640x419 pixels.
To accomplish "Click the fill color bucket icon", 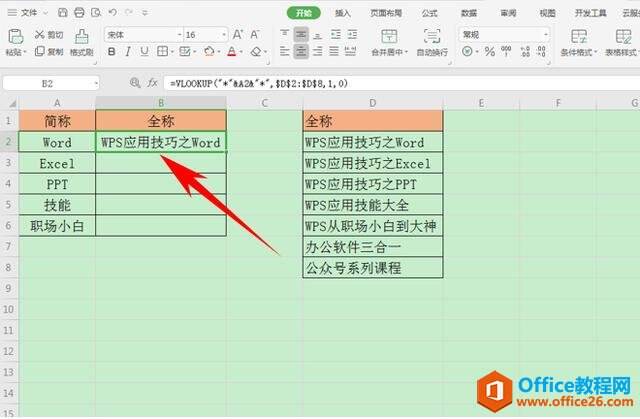I will (209, 51).
